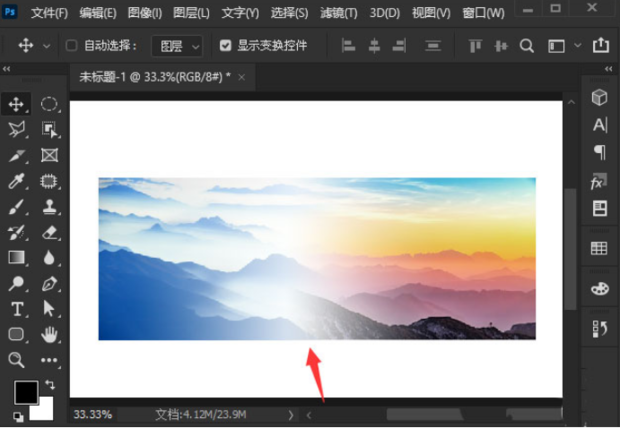Select the Elliptical Marquee tool

click(x=49, y=104)
